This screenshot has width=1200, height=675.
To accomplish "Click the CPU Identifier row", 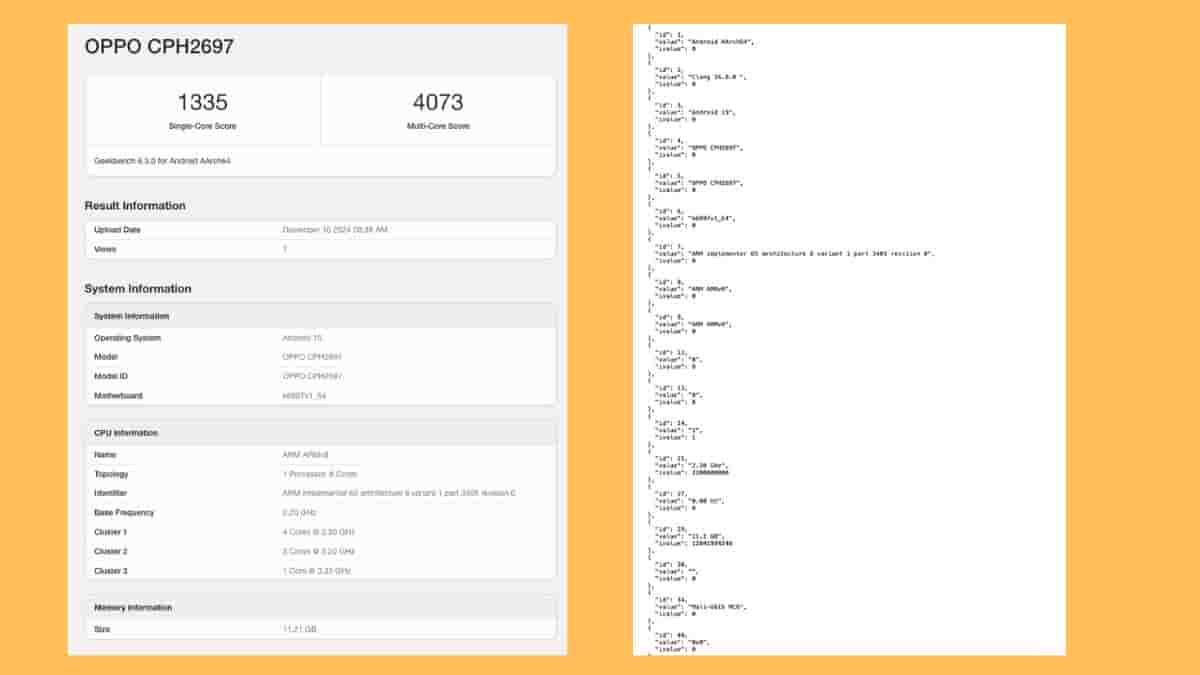I will pos(320,493).
